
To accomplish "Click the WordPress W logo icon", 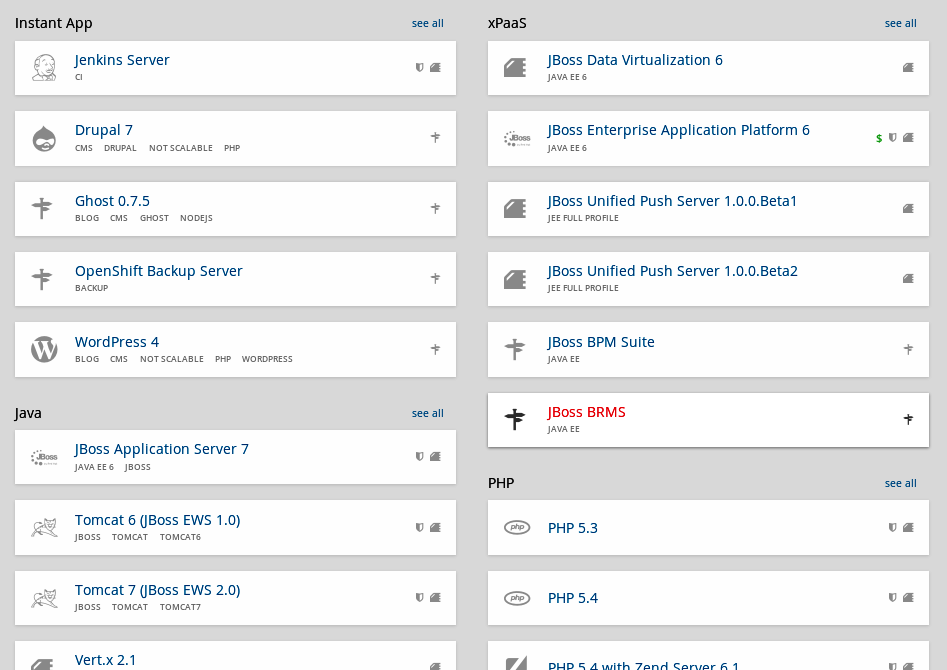I will tap(44, 349).
